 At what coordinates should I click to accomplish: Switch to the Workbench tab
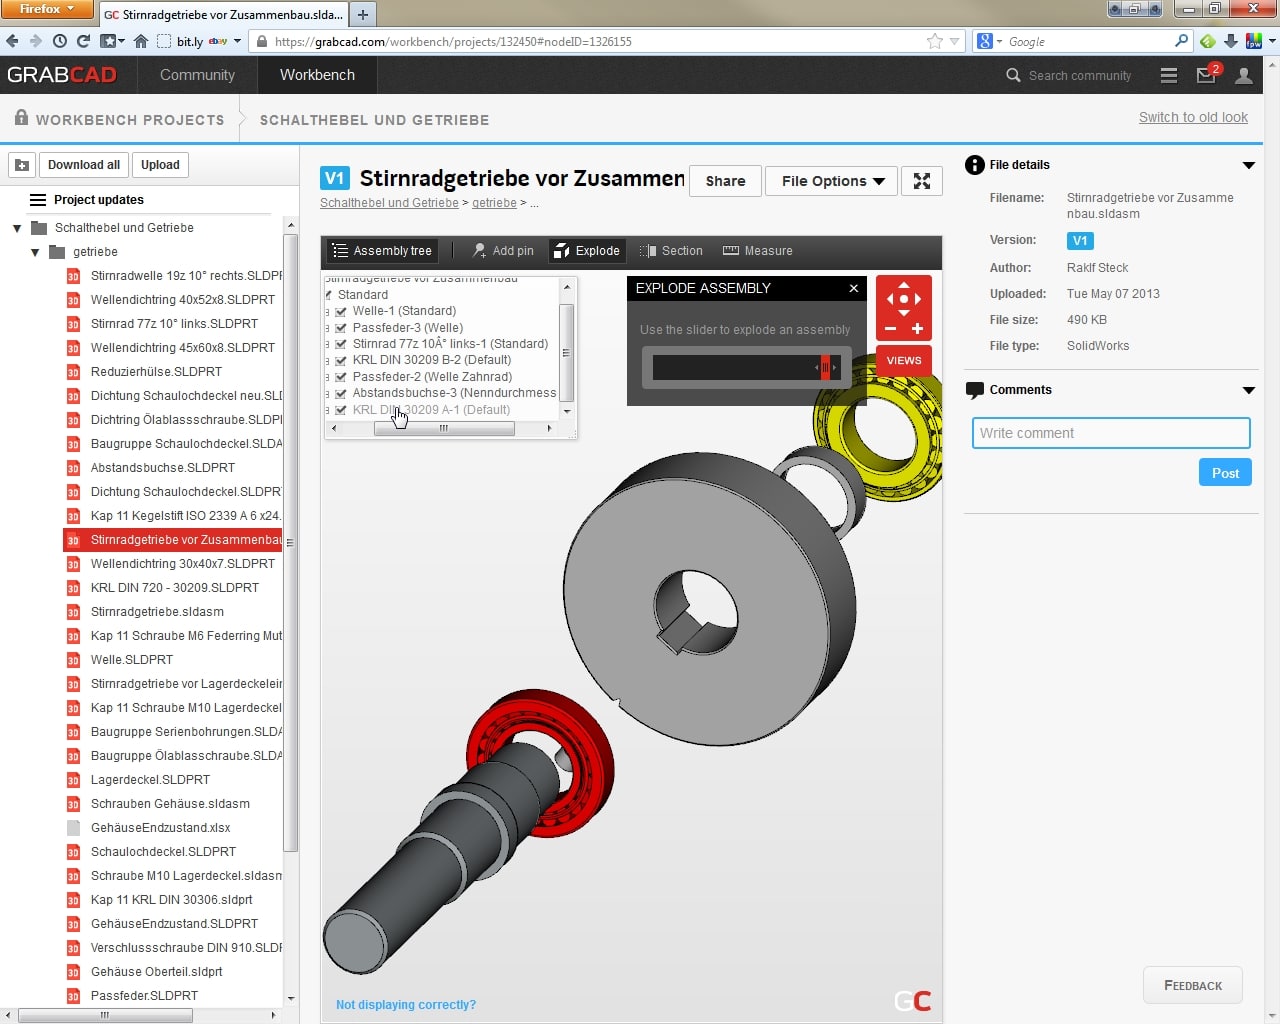point(316,75)
